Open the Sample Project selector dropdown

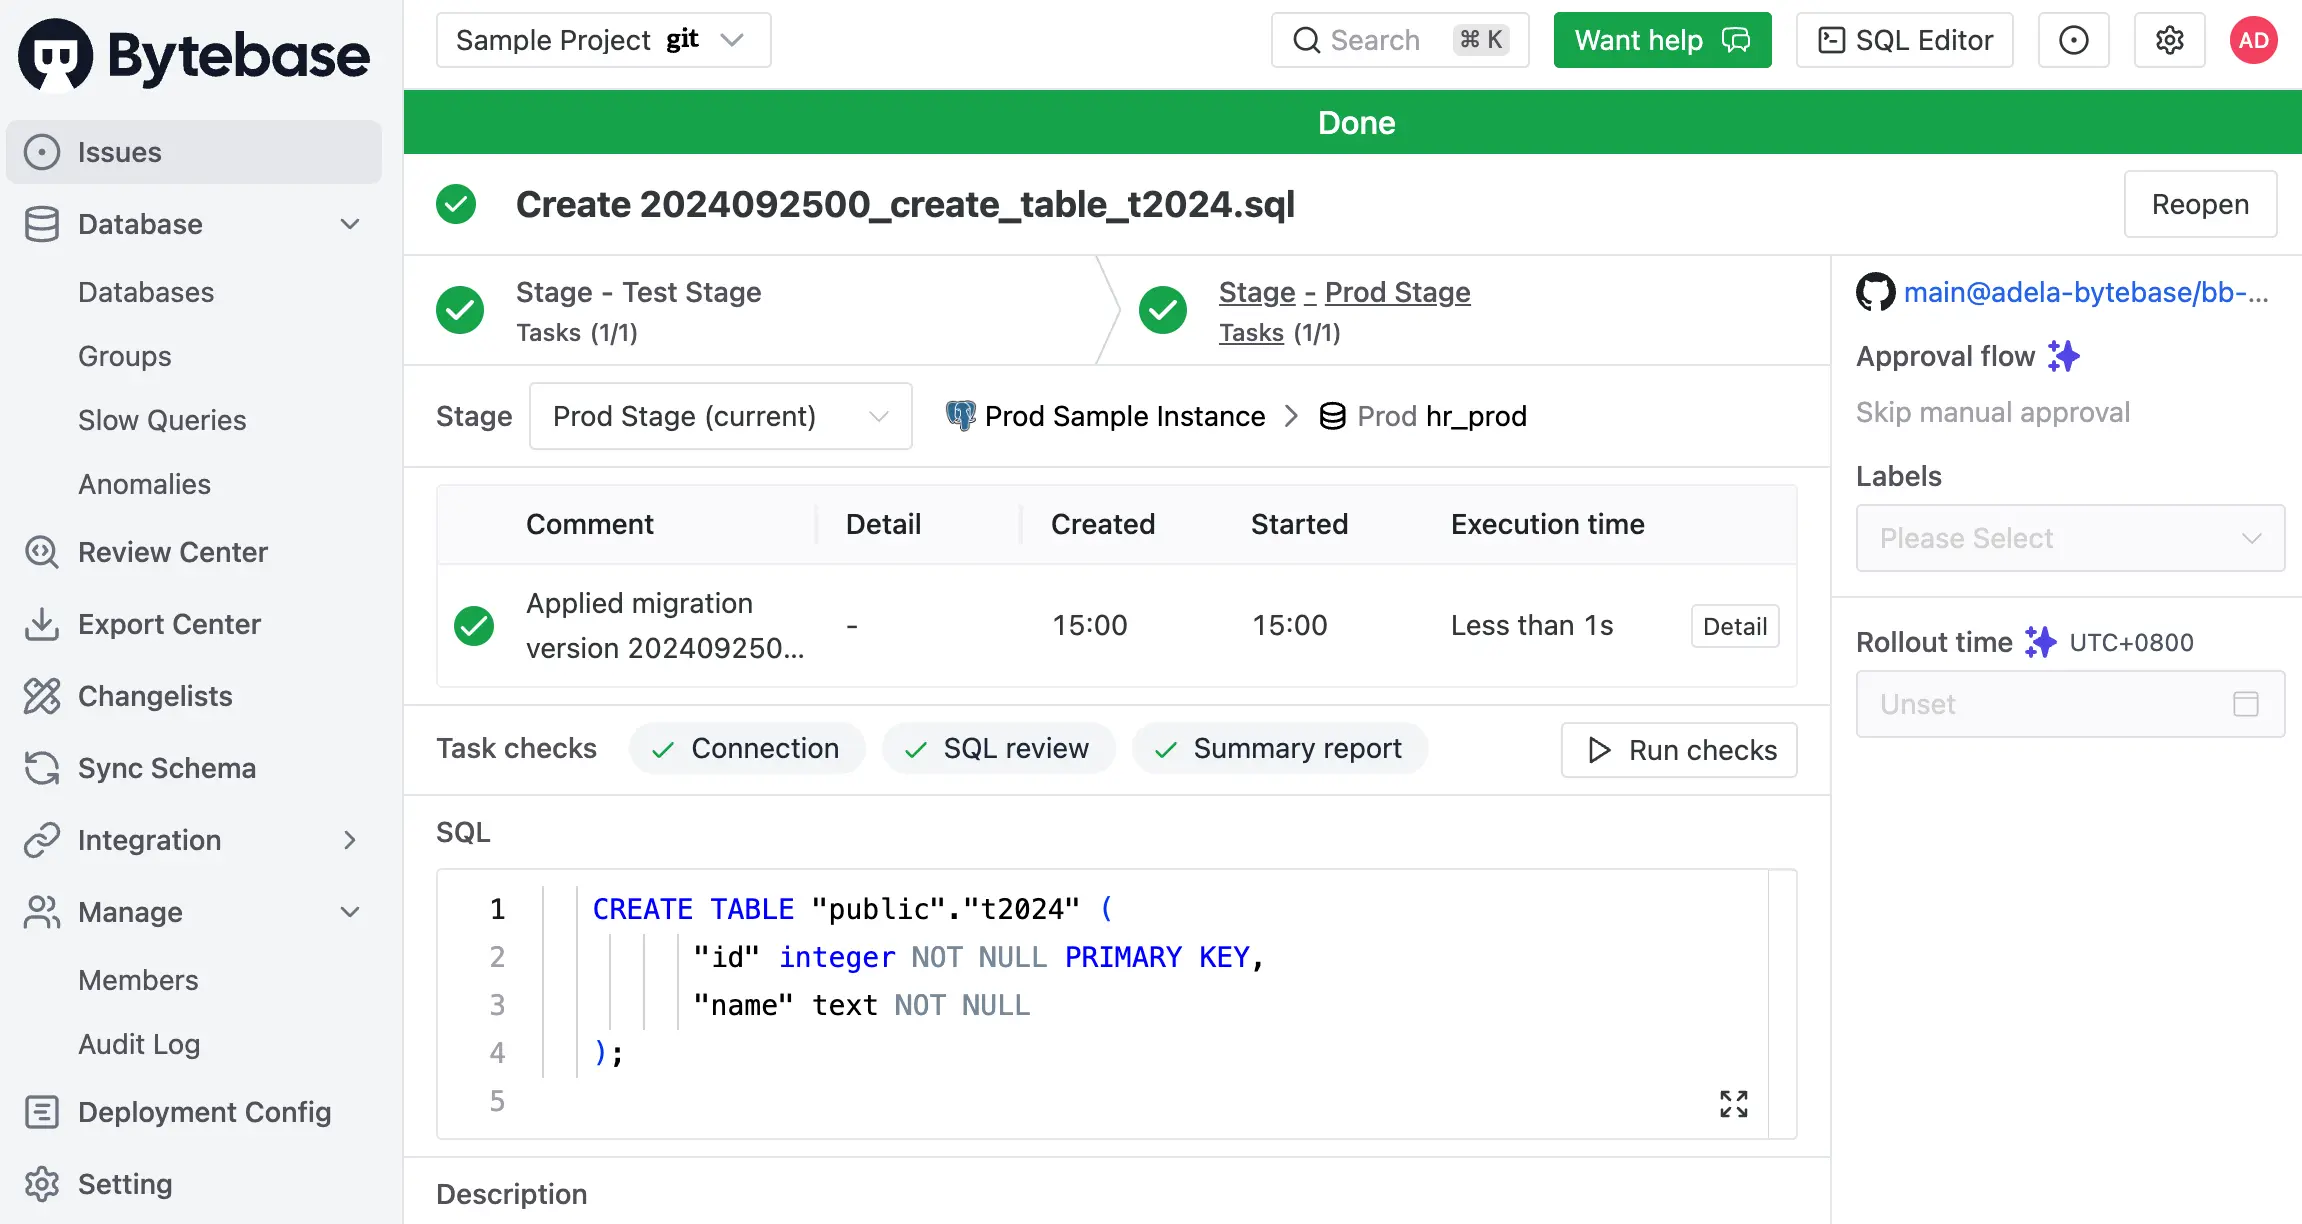[x=603, y=40]
